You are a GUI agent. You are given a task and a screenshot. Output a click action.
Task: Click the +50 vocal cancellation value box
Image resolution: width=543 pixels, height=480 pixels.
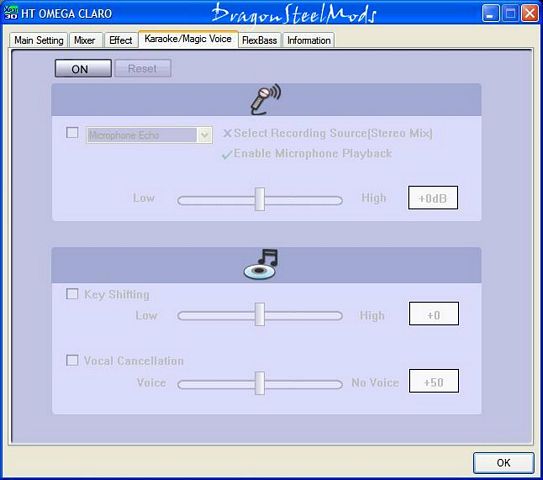point(434,381)
